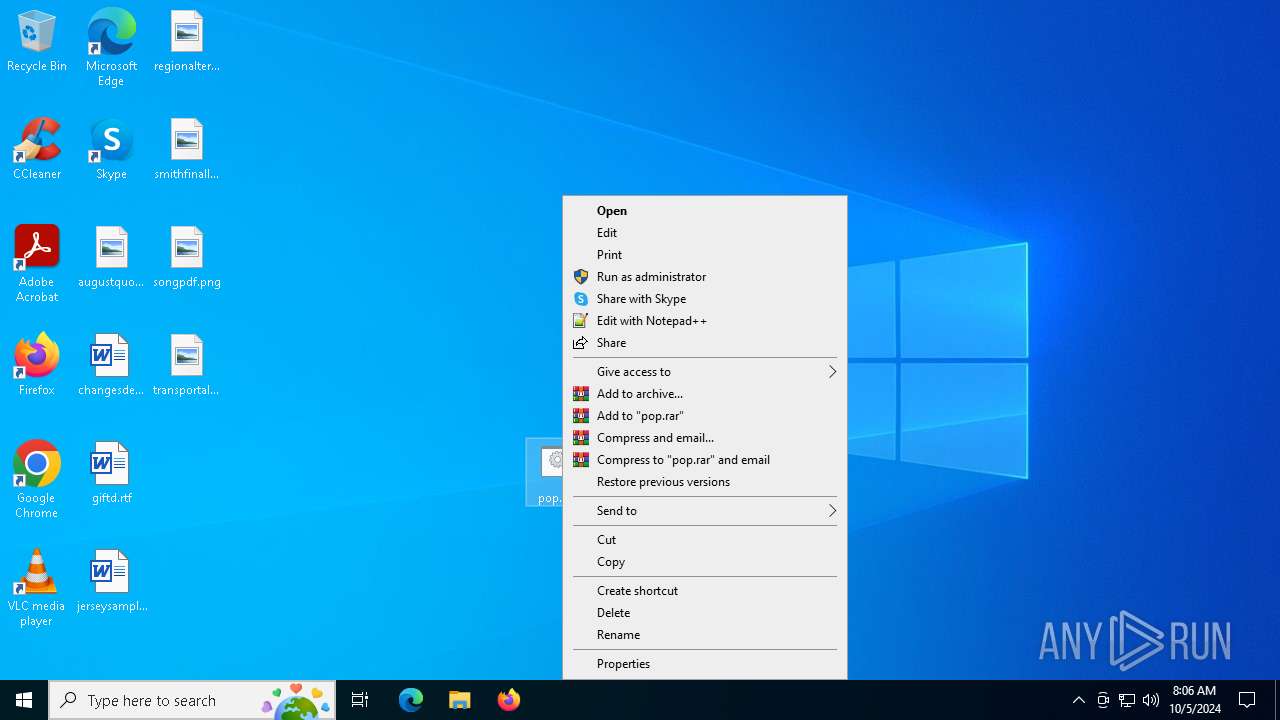Select the Adobe Acrobat desktop shortcut
1280x720 pixels.
37,264
